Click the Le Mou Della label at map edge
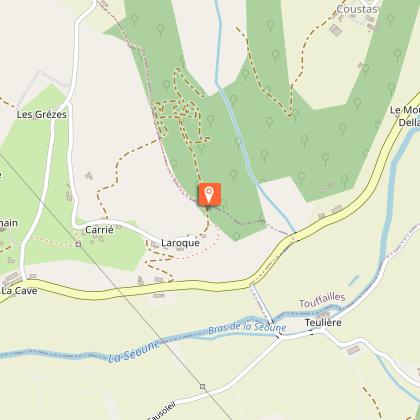Screen dimensions: 420x420 pos(405,116)
